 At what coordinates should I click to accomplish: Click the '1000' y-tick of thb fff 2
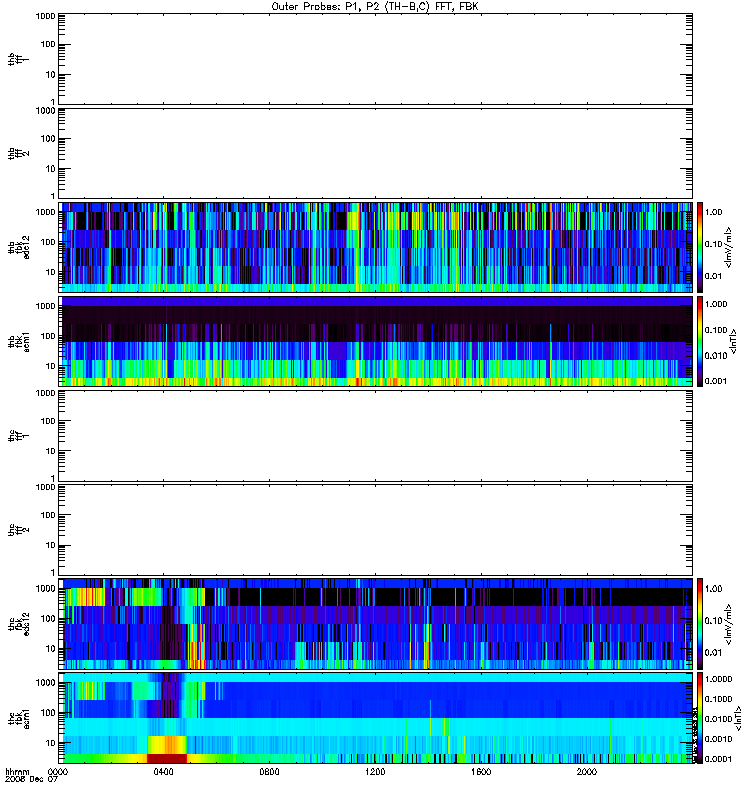pyautogui.click(x=45, y=111)
